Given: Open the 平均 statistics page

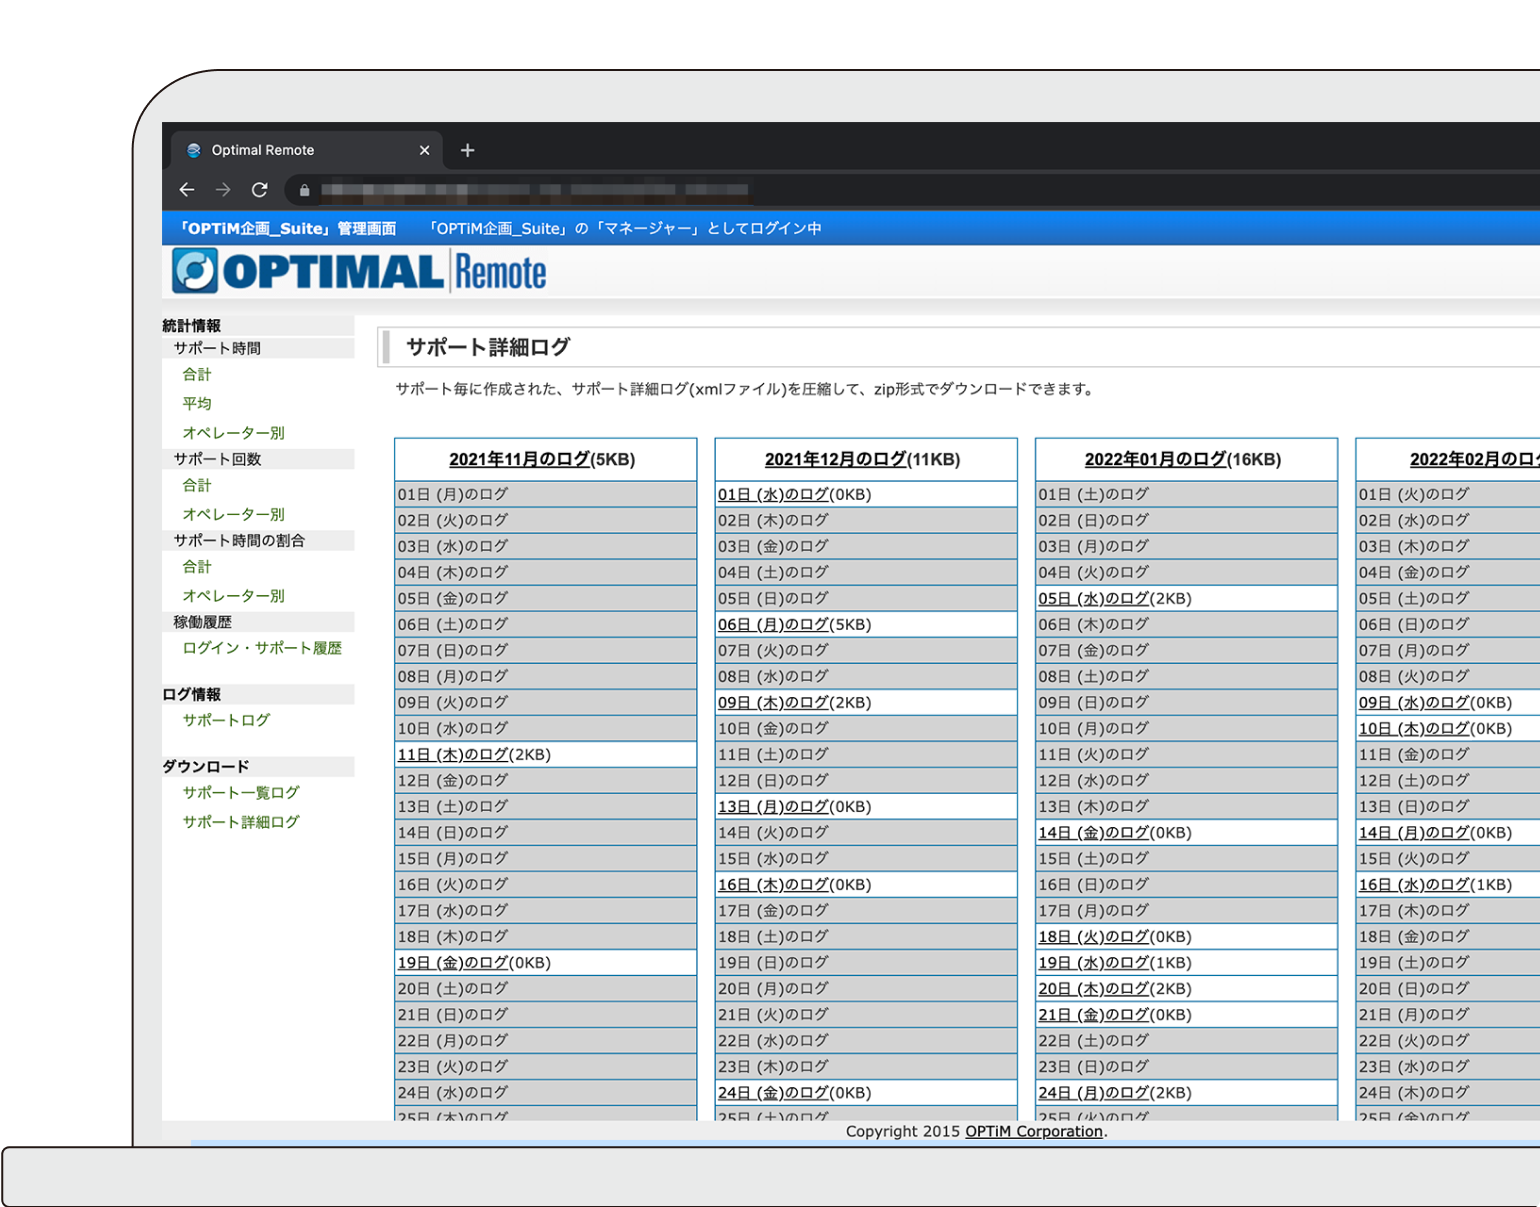Looking at the screenshot, I should [x=196, y=403].
